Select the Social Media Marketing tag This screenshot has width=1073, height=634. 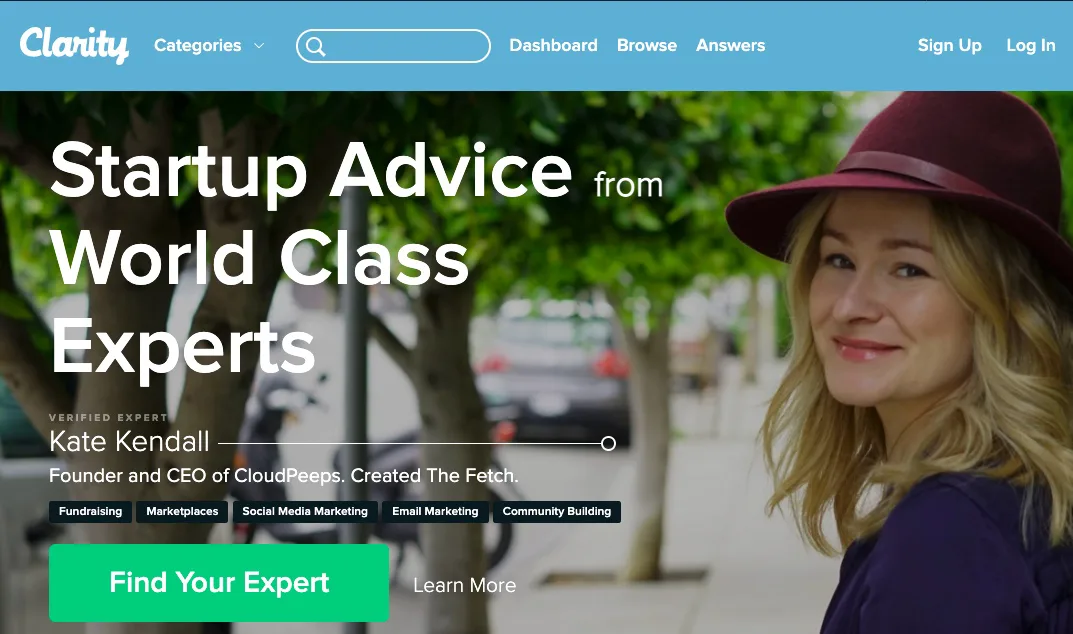coord(305,511)
